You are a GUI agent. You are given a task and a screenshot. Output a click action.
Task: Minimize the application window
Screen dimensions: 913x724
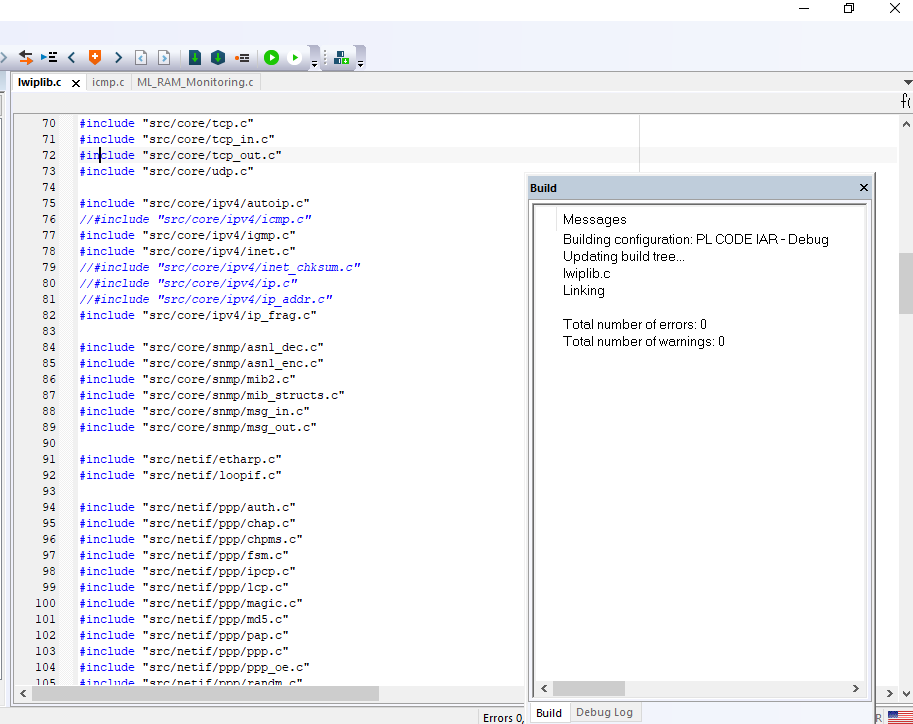click(x=804, y=8)
